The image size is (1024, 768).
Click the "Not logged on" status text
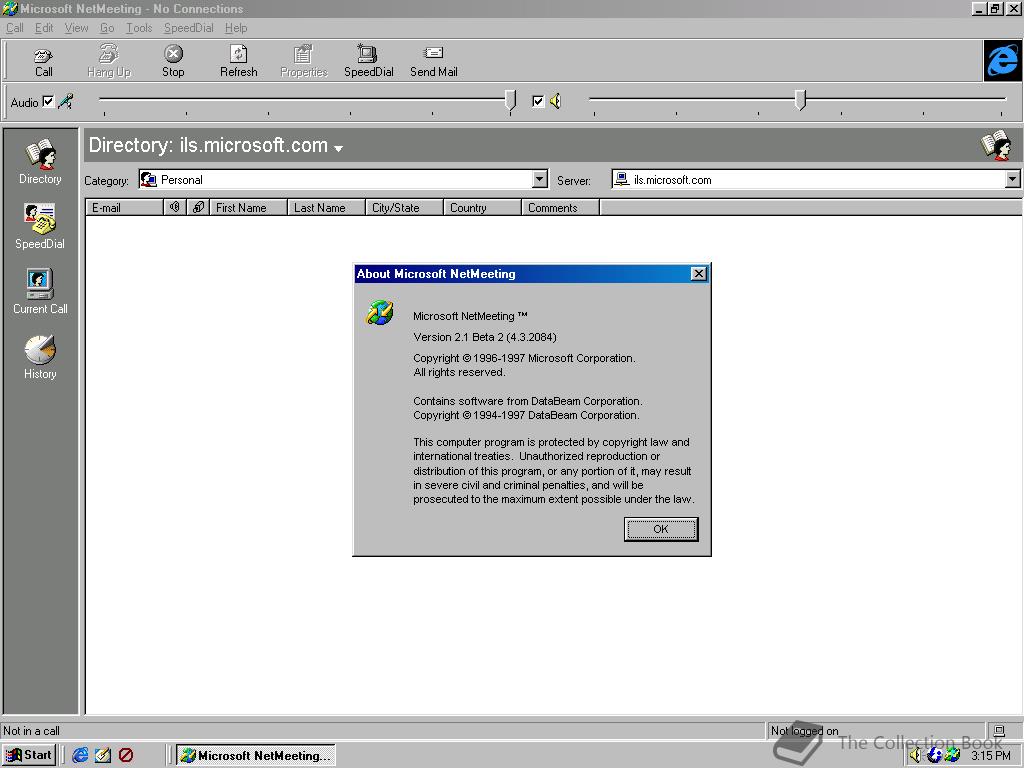pyautogui.click(x=804, y=731)
